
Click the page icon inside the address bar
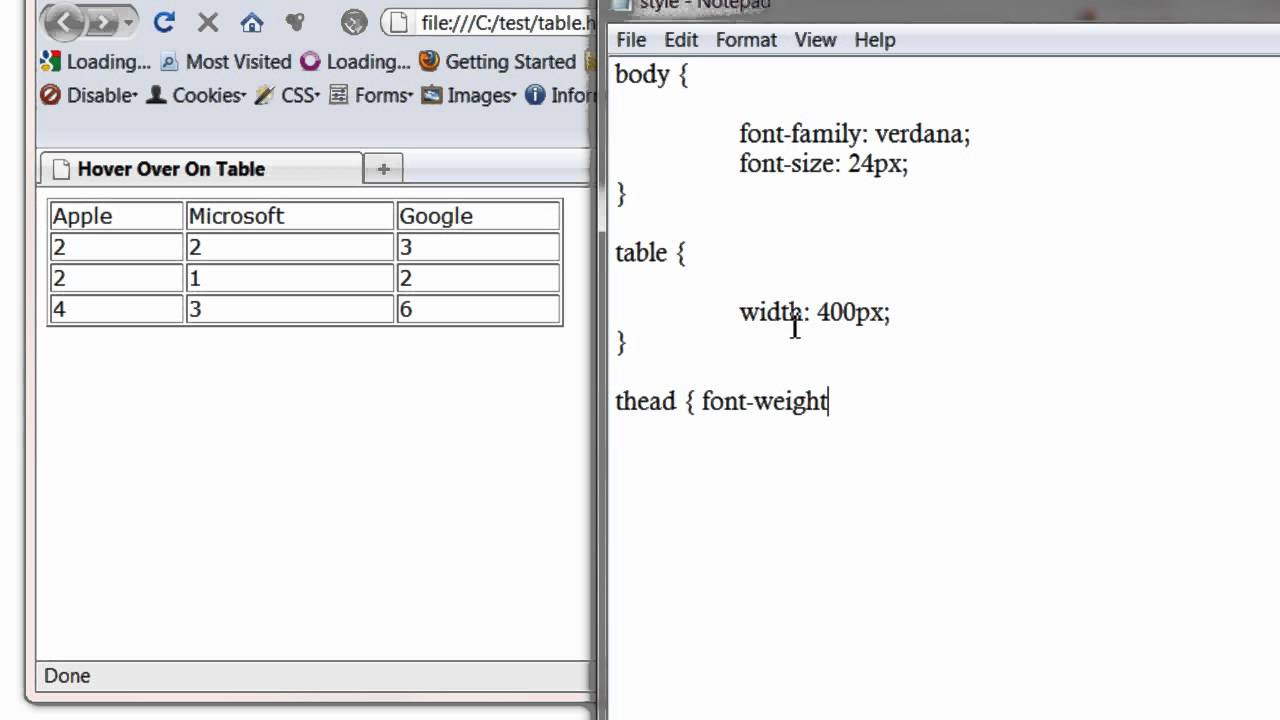pos(400,22)
